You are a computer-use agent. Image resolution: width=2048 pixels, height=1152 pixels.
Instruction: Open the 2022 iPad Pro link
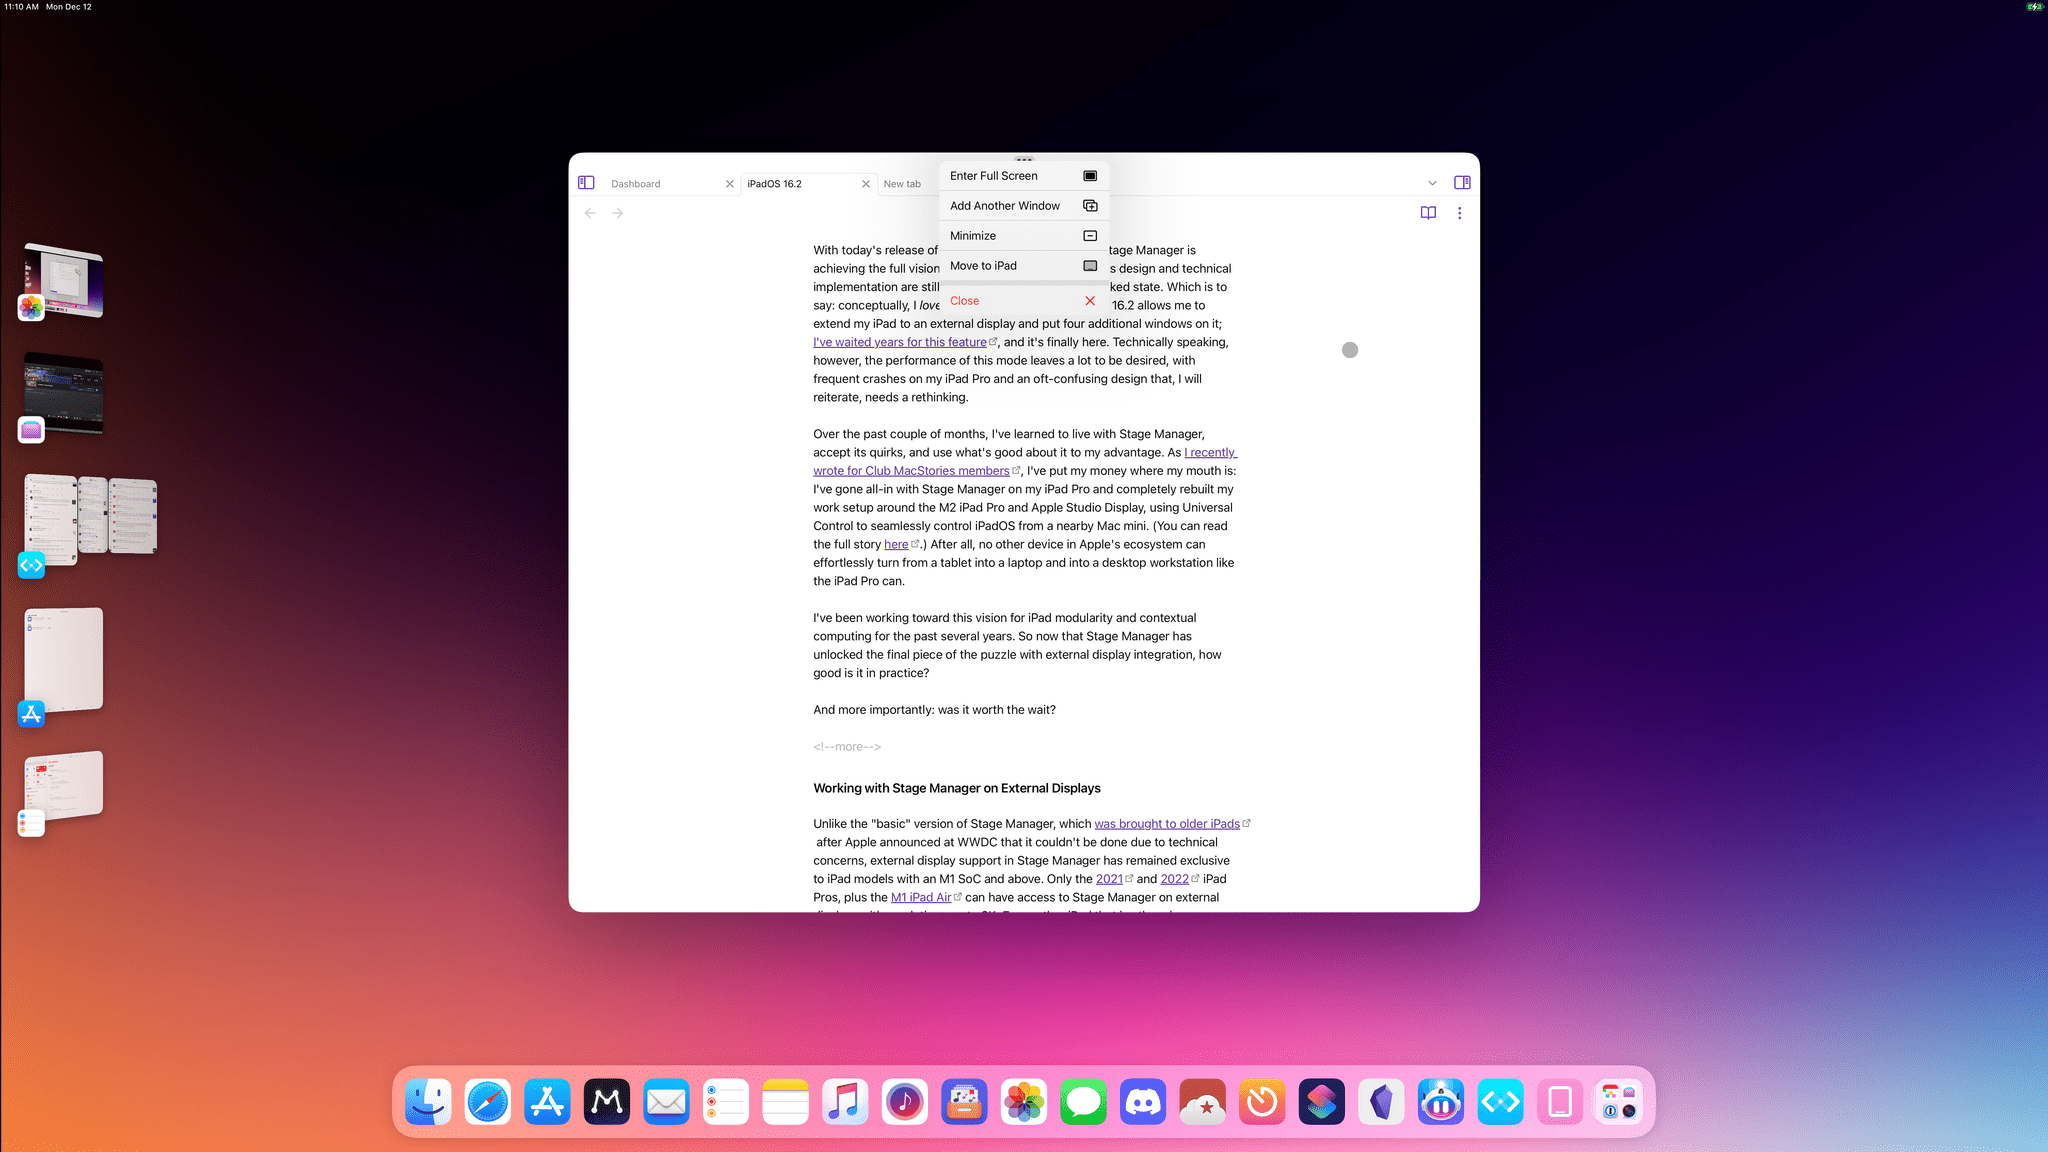click(1174, 879)
